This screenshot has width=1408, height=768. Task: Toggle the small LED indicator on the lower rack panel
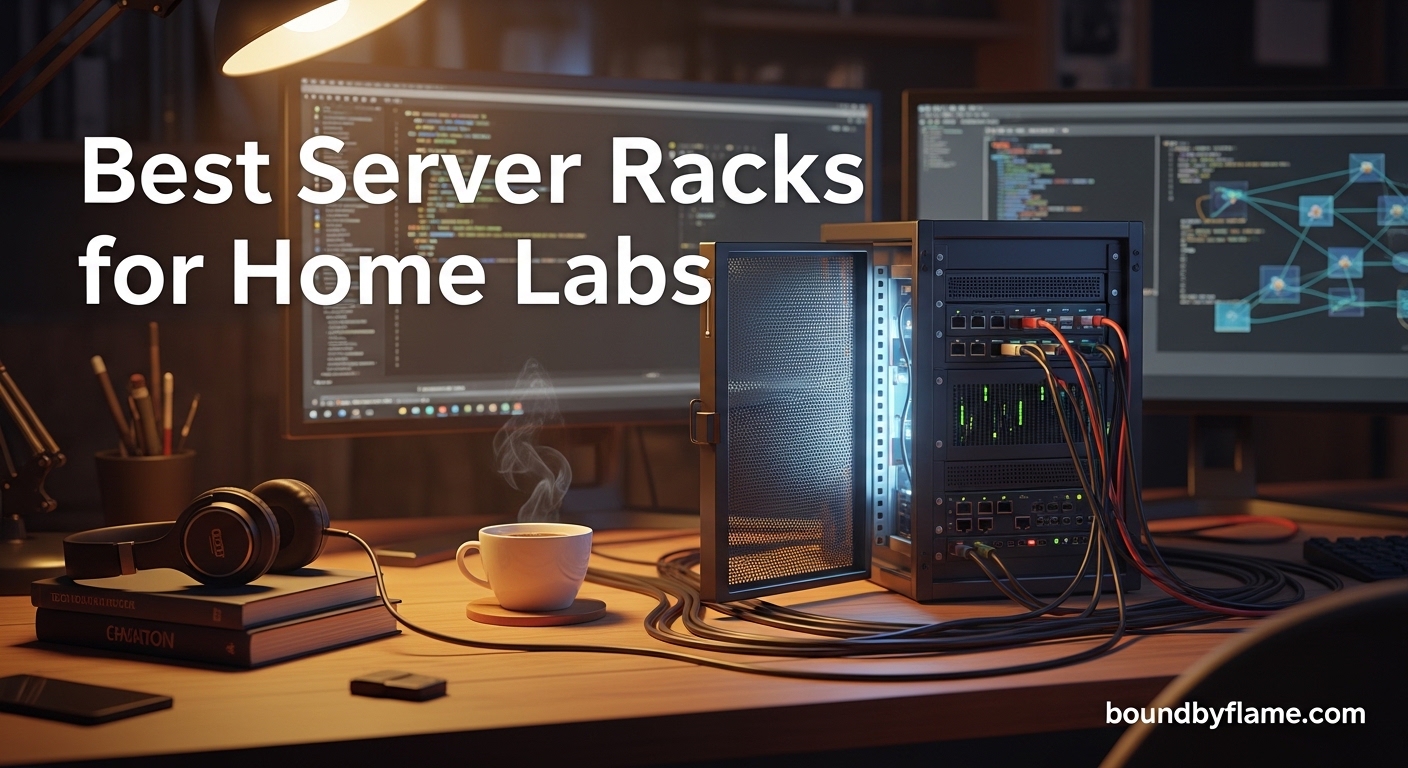1078,497
